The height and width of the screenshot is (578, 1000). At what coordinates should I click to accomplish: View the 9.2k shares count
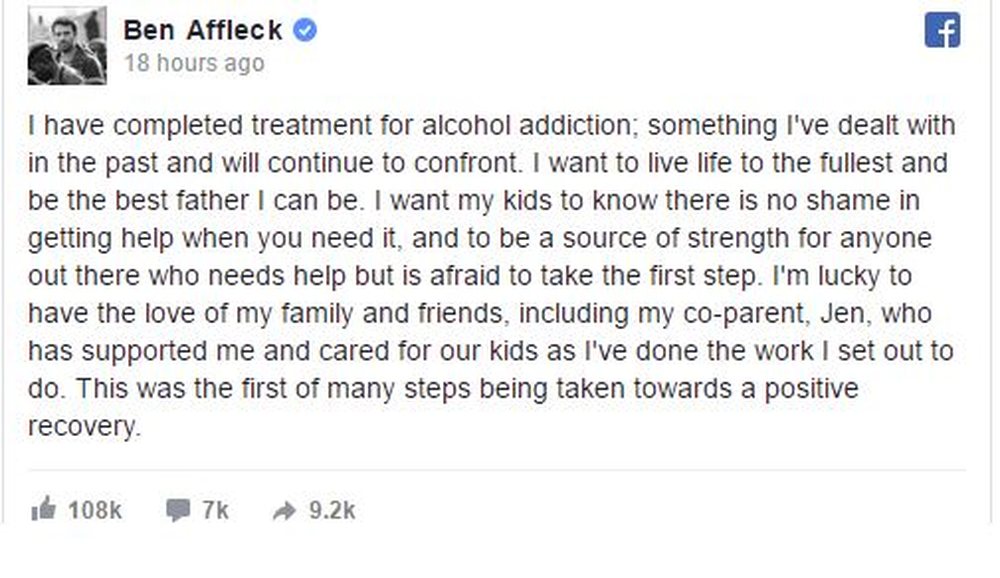[x=332, y=510]
